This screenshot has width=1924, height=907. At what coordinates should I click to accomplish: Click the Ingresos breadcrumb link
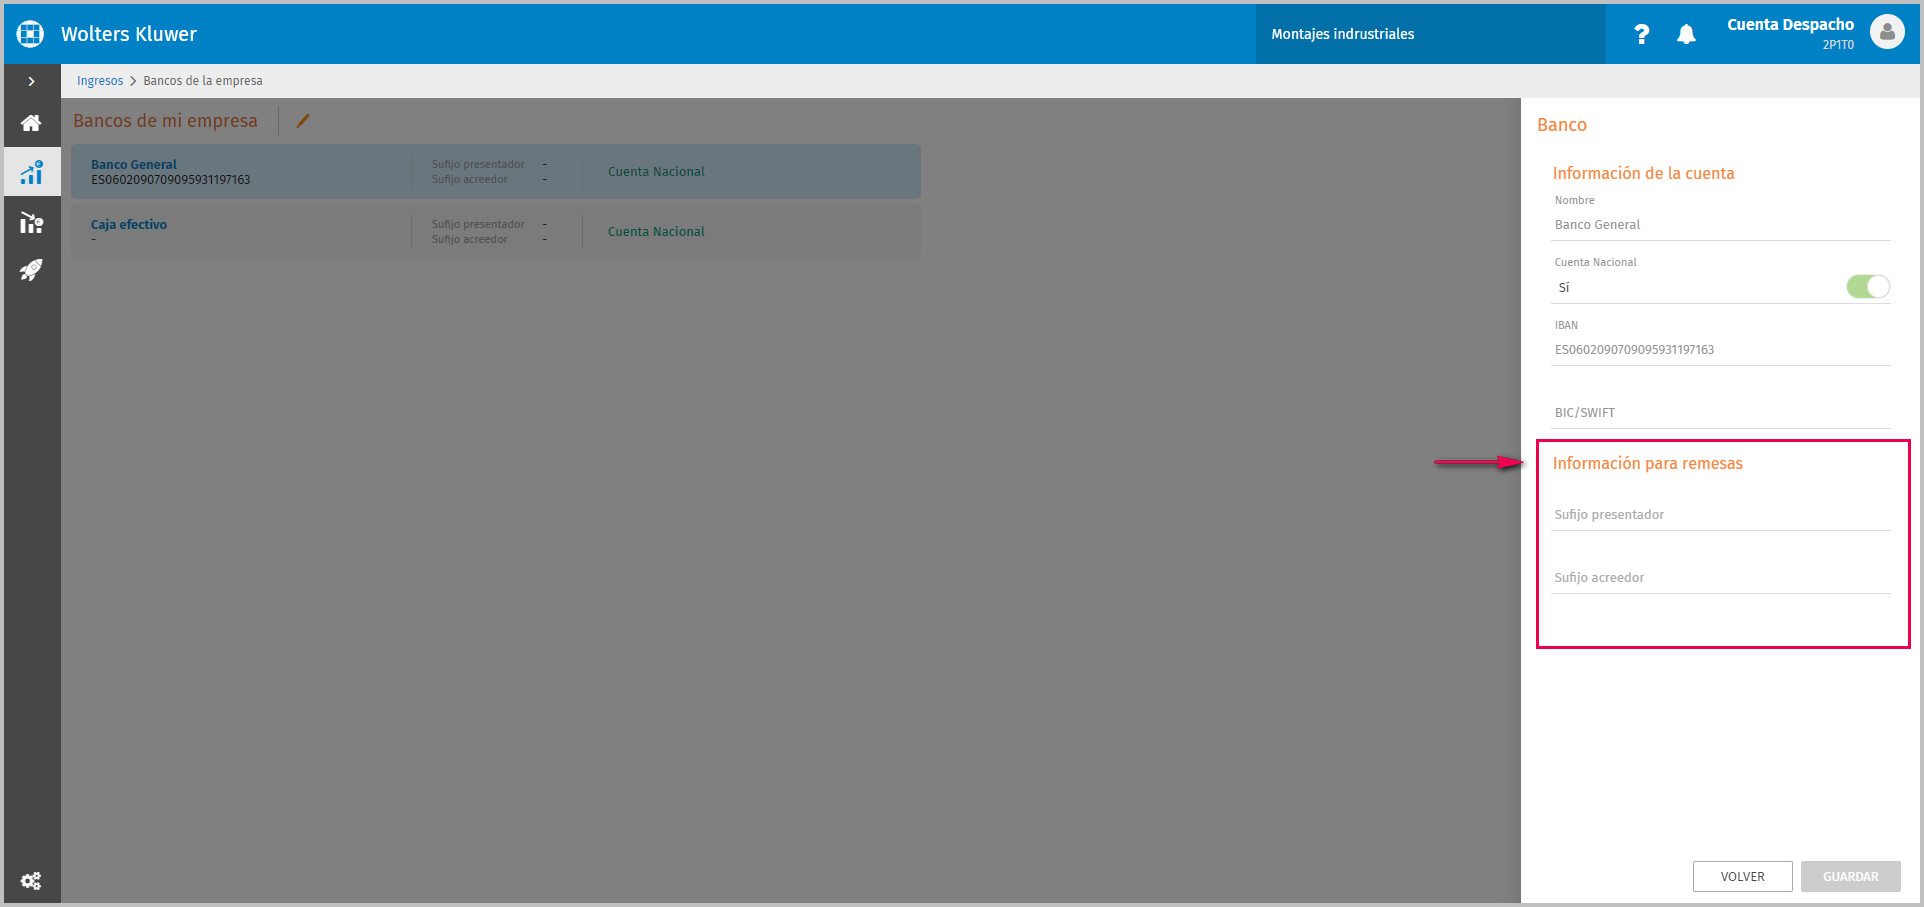100,81
